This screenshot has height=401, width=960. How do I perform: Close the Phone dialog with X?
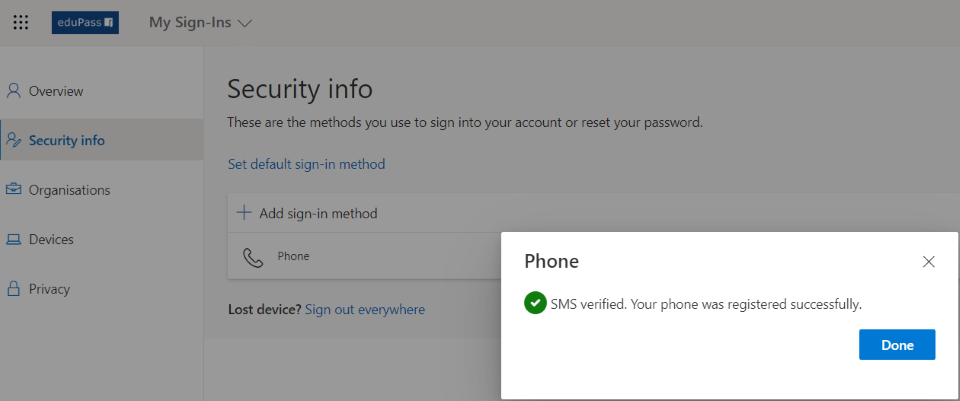coord(929,262)
